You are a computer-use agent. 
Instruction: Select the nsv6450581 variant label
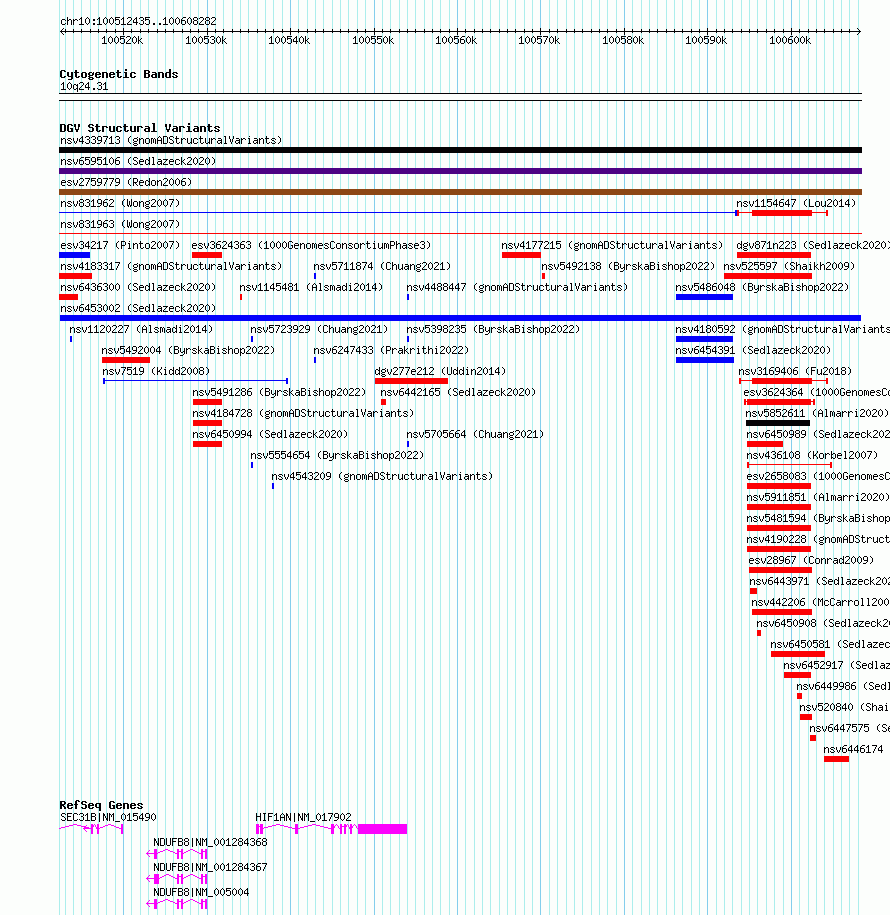[830, 644]
